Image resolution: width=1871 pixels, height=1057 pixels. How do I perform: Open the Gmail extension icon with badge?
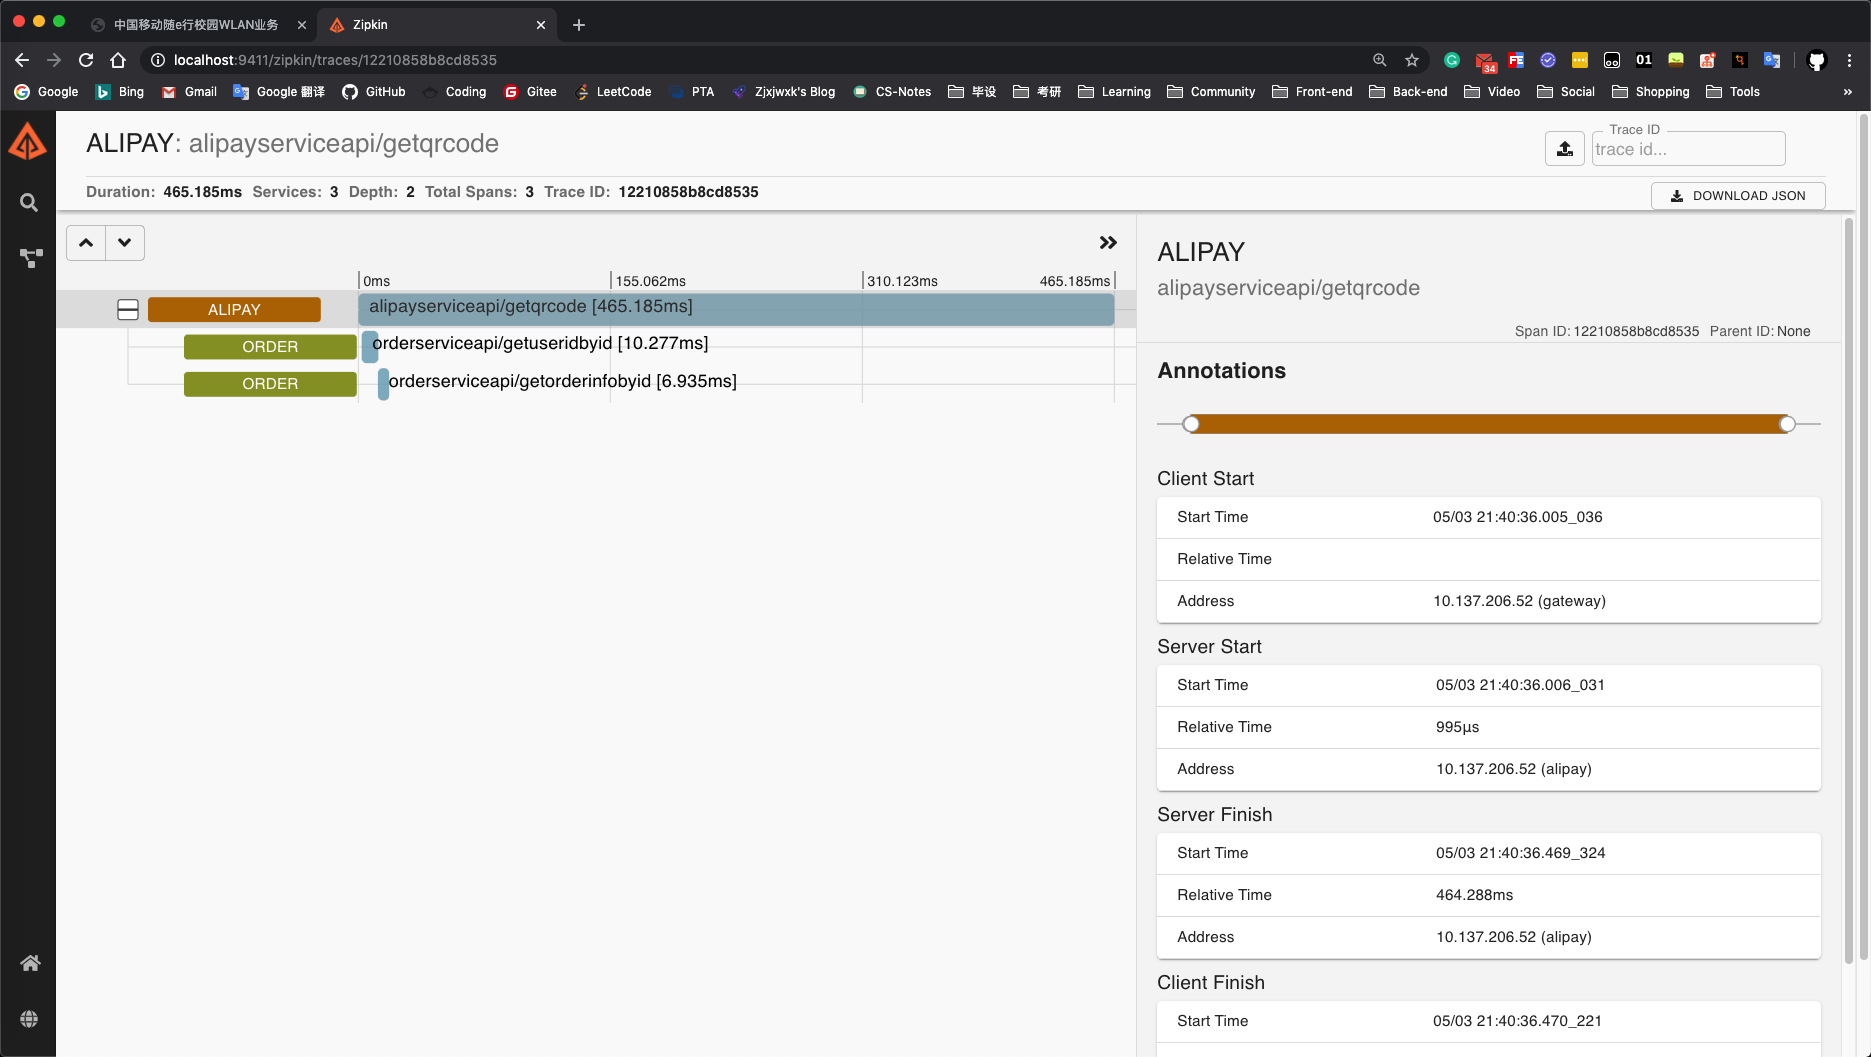point(1485,61)
